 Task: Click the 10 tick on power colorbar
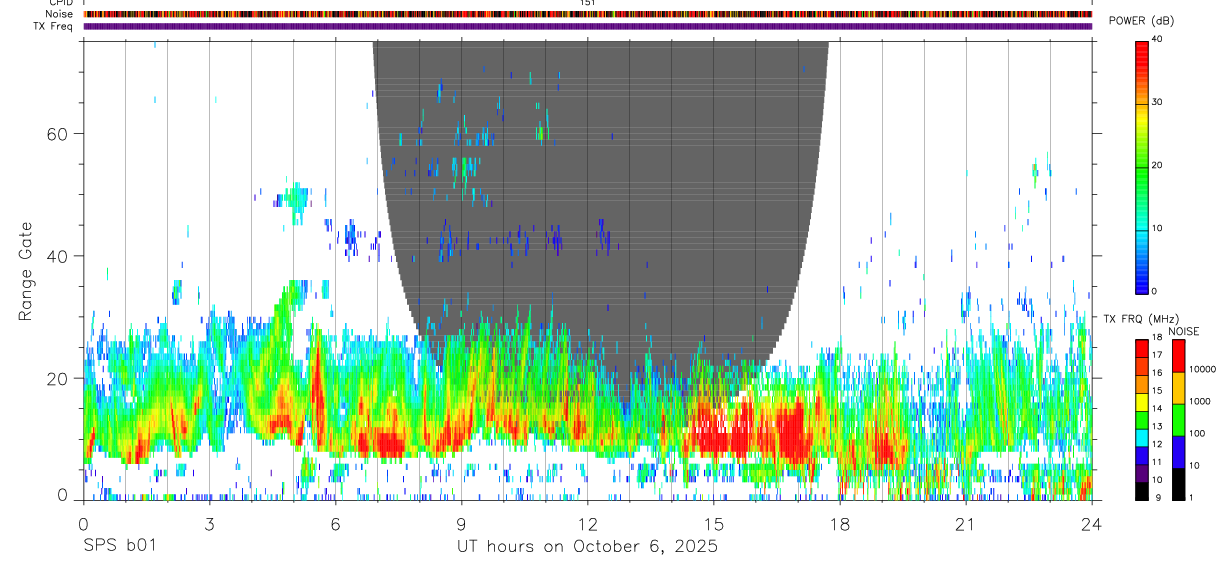click(1158, 229)
